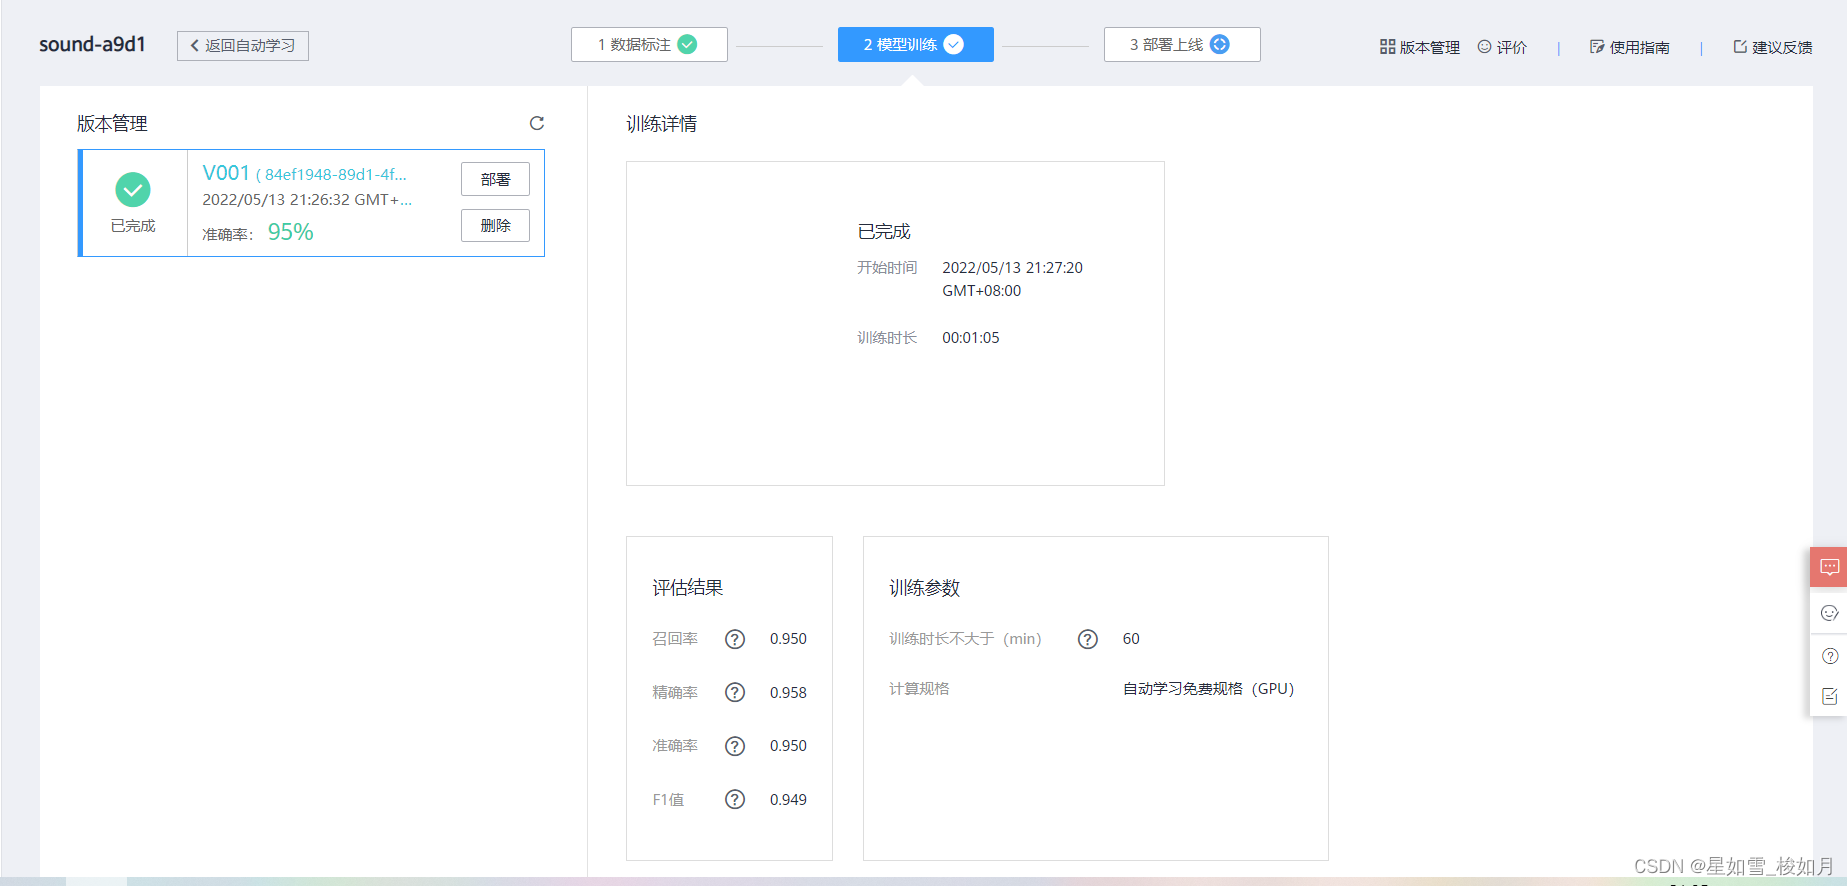The image size is (1847, 886).
Task: Click the 部署 button for V001
Action: click(x=495, y=179)
